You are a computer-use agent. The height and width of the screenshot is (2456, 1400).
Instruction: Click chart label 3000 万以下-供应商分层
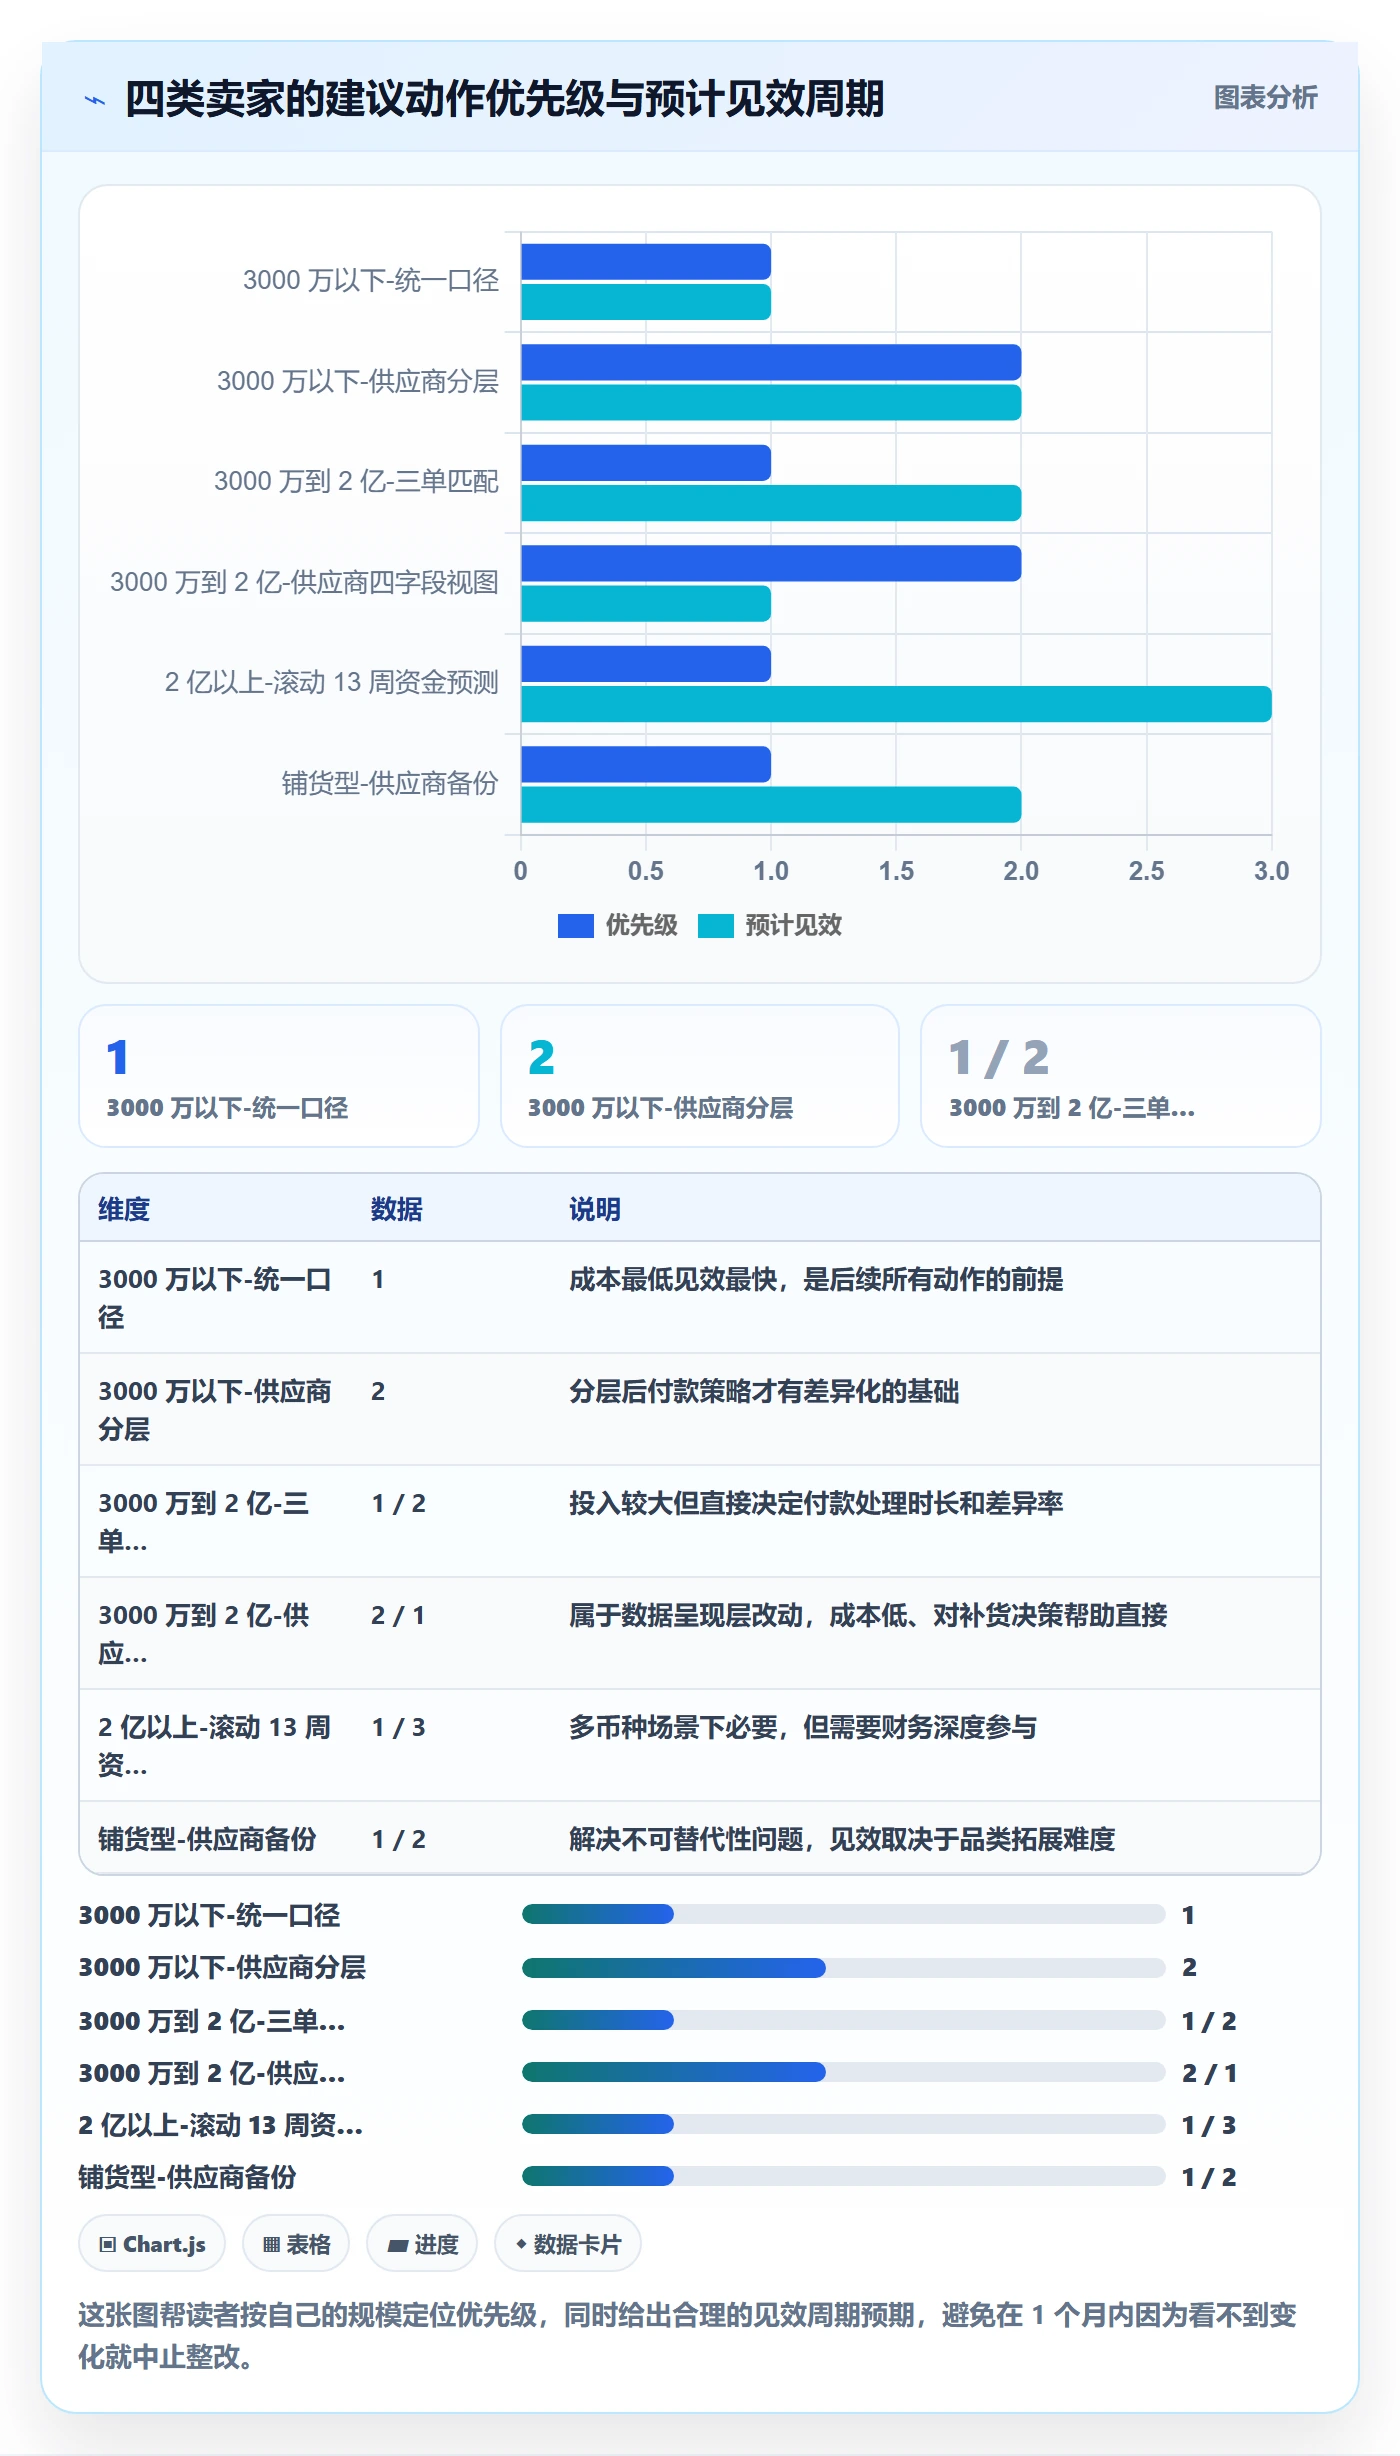click(358, 381)
